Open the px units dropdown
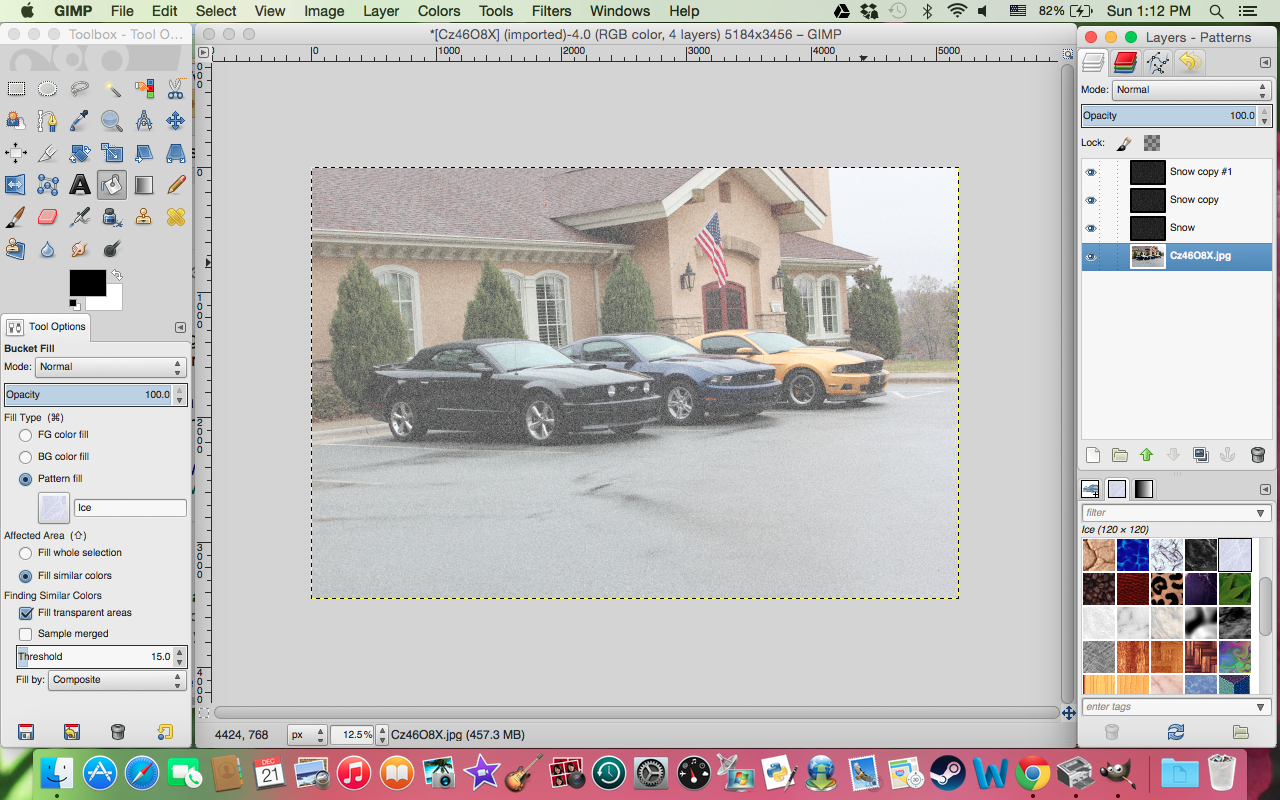 click(x=306, y=735)
